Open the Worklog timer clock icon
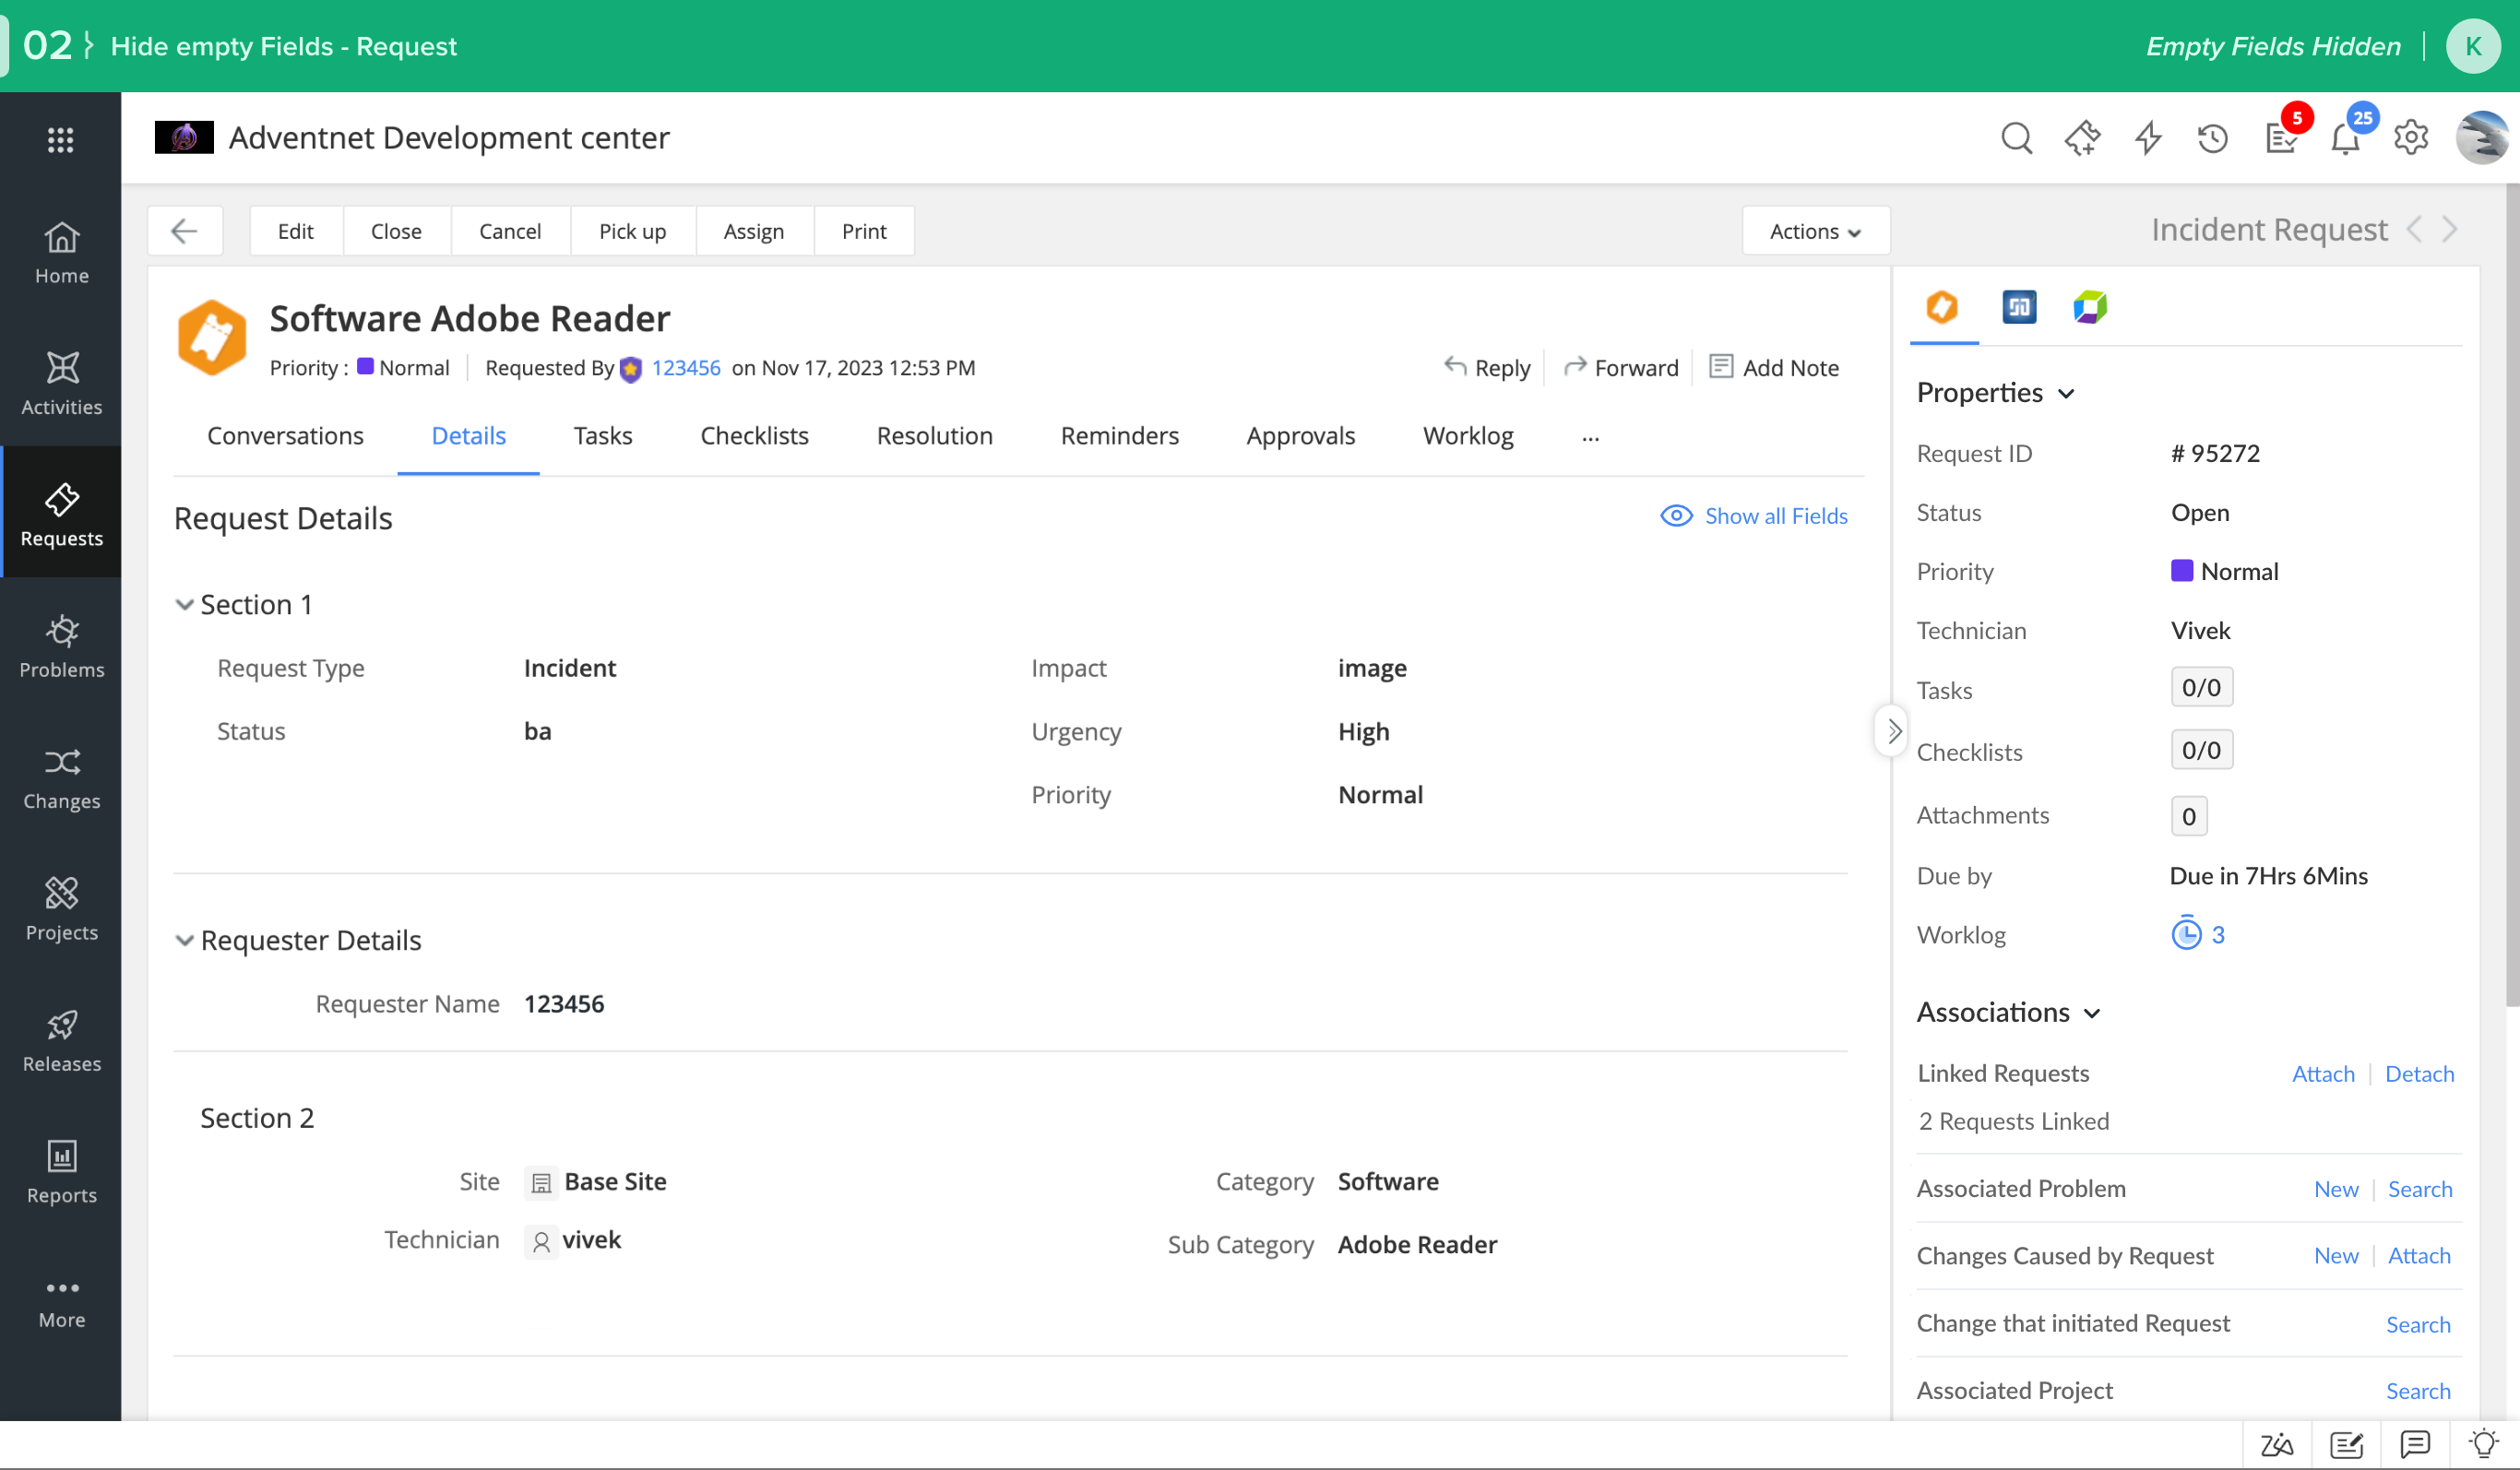The height and width of the screenshot is (1470, 2520). click(2186, 934)
